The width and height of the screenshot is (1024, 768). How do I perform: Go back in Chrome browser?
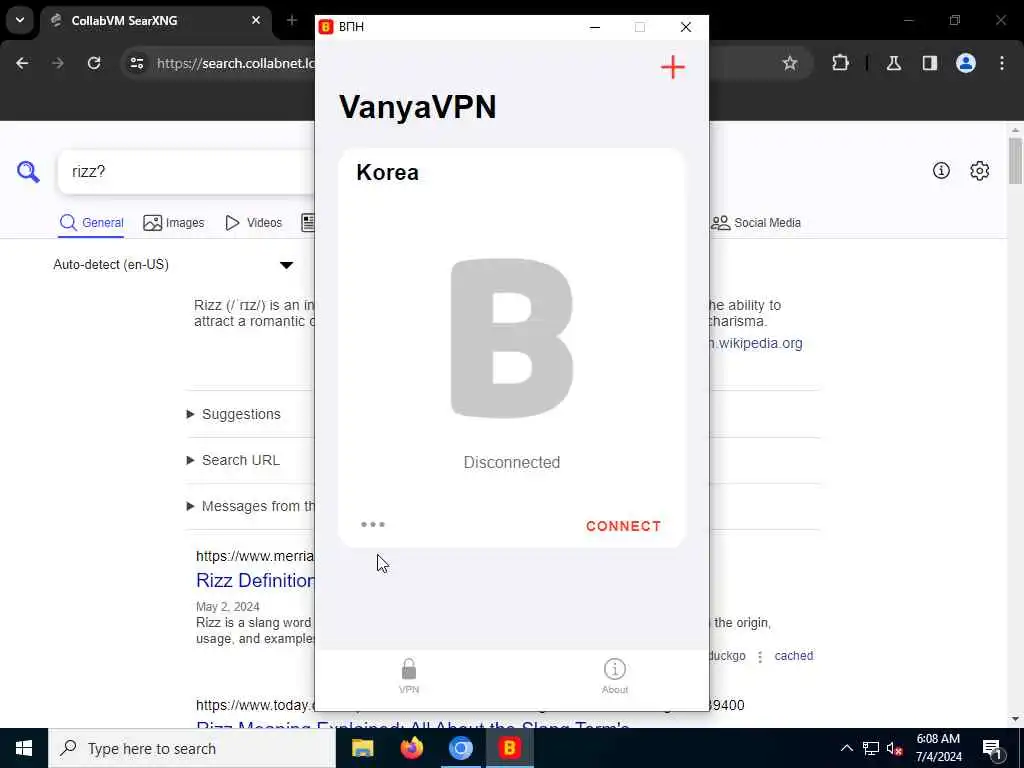click(22, 63)
